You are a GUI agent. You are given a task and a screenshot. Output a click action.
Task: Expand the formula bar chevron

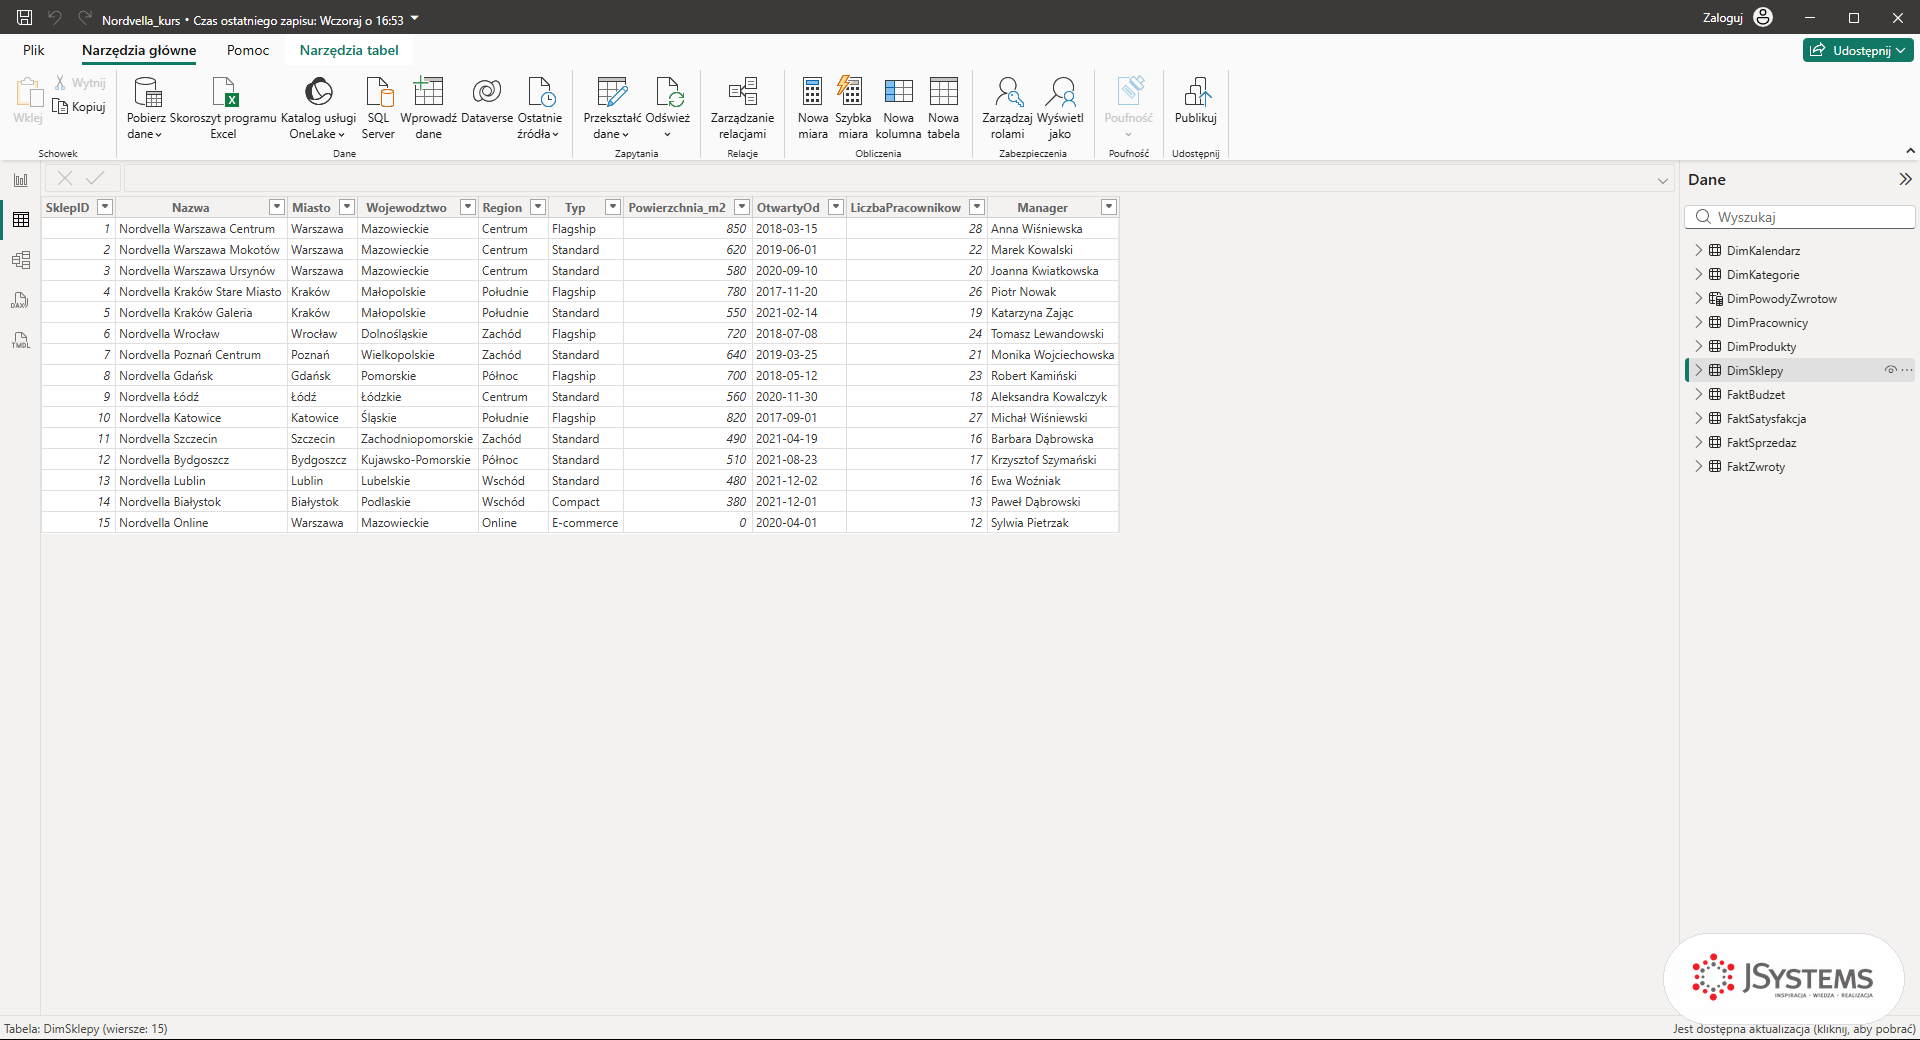pos(1663,181)
